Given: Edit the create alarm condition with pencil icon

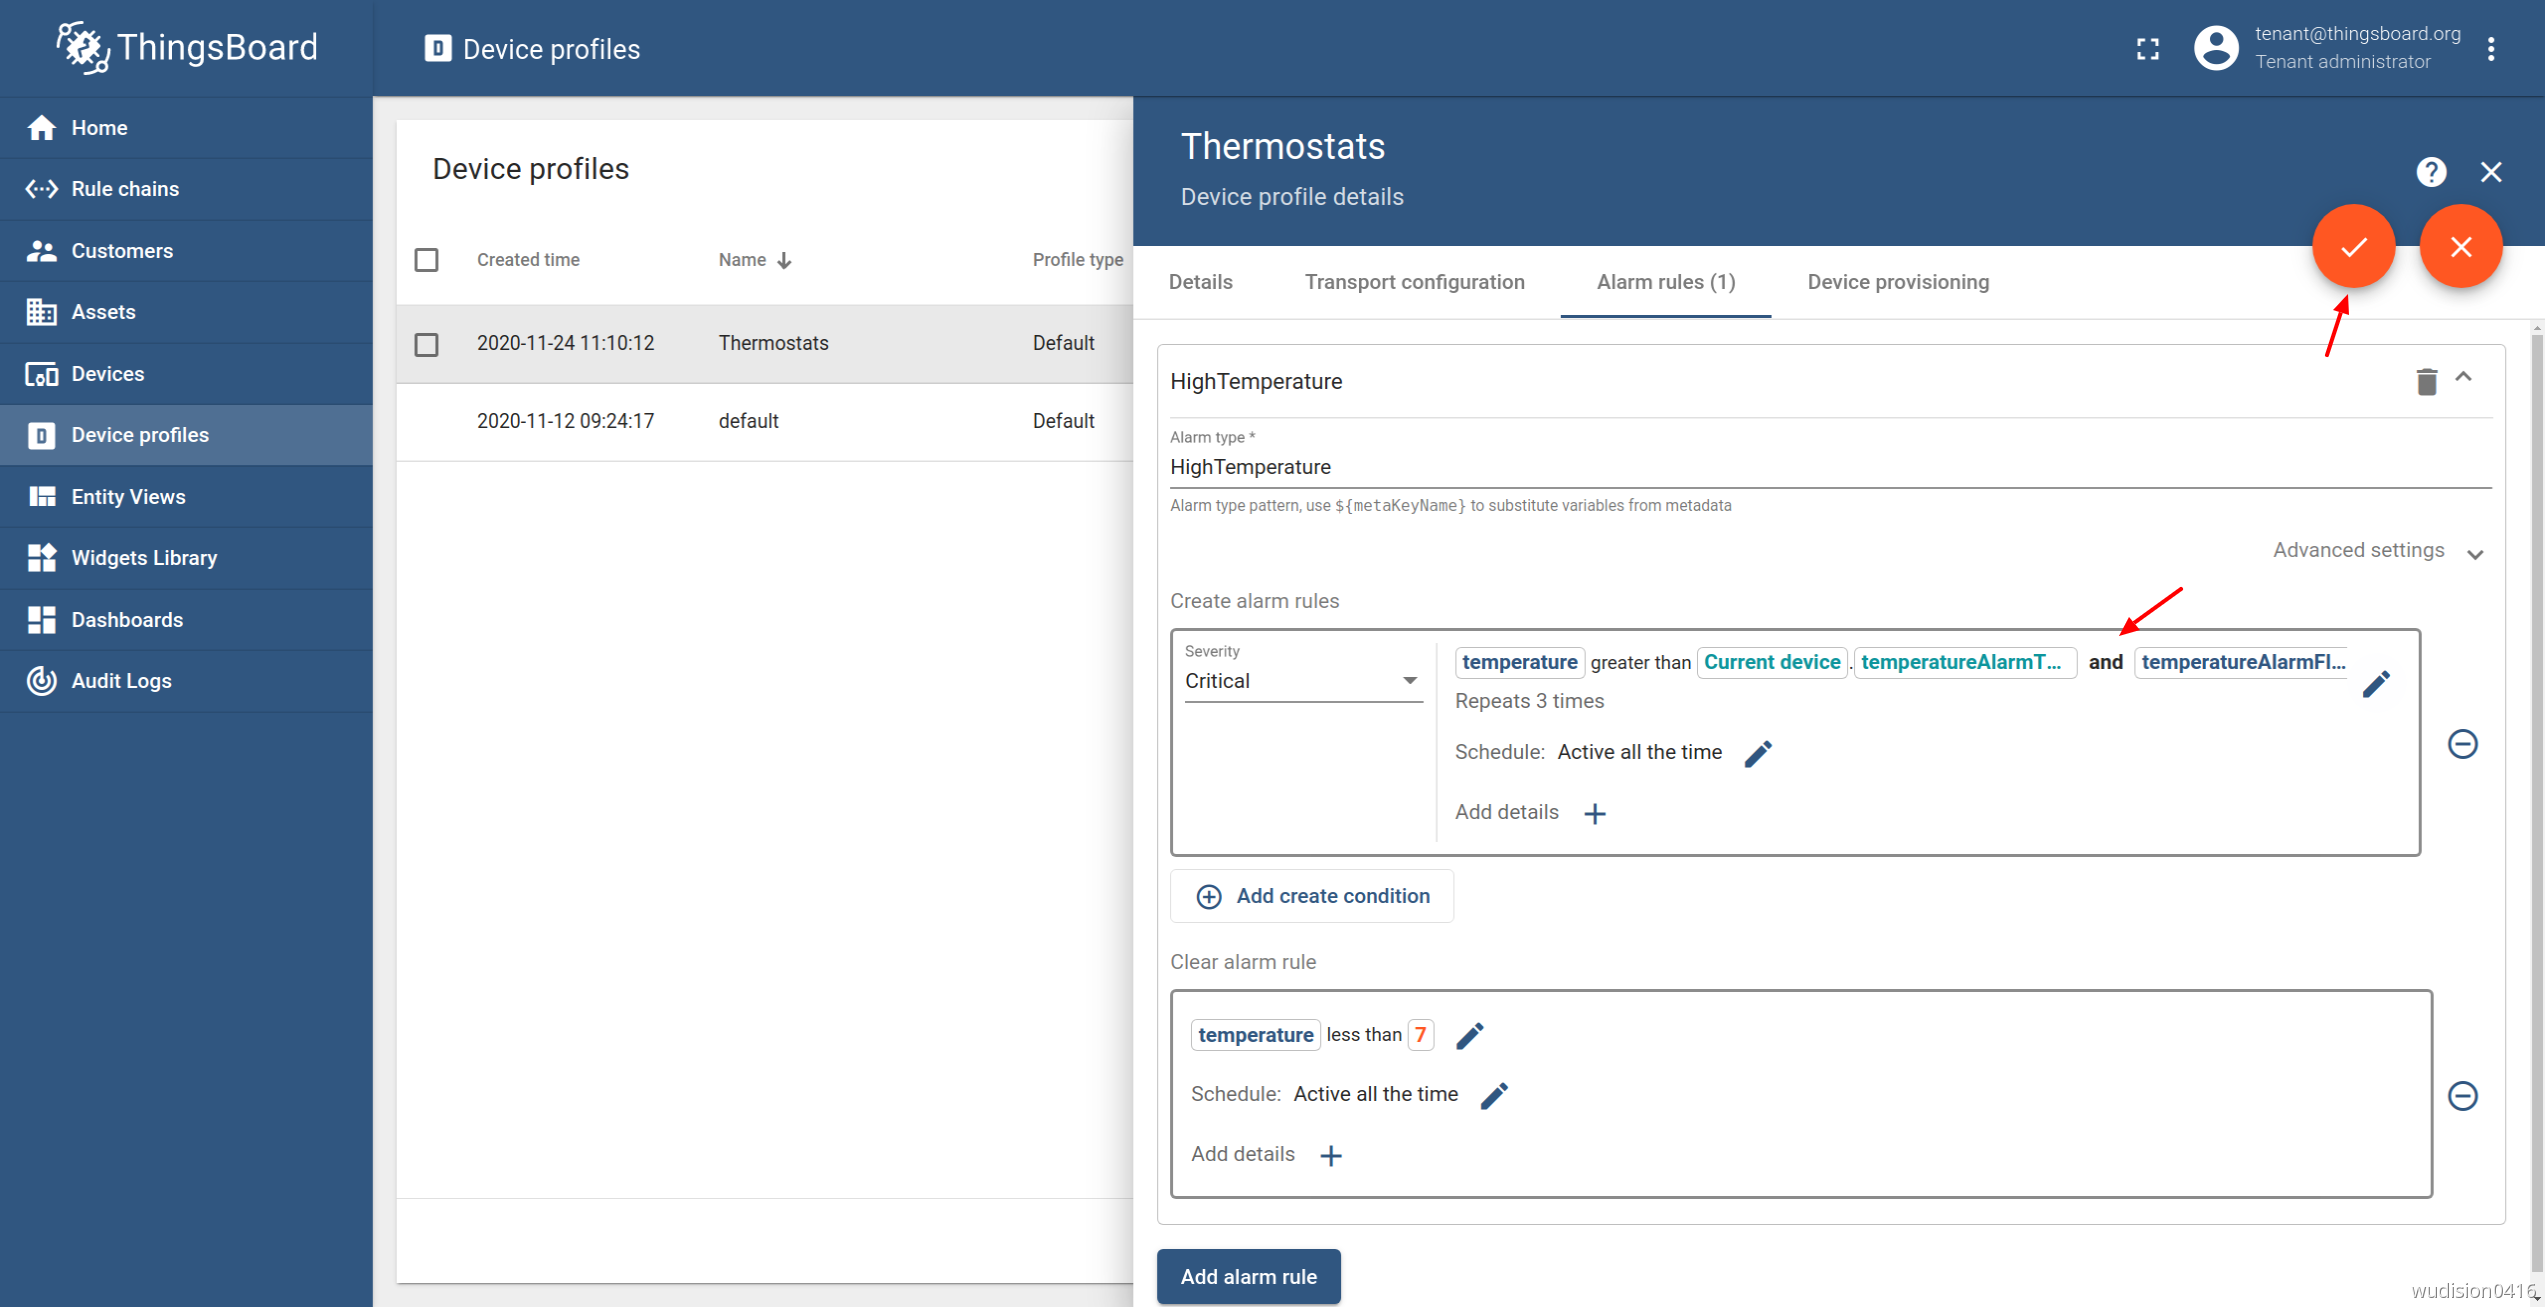Looking at the screenshot, I should coord(2376,684).
